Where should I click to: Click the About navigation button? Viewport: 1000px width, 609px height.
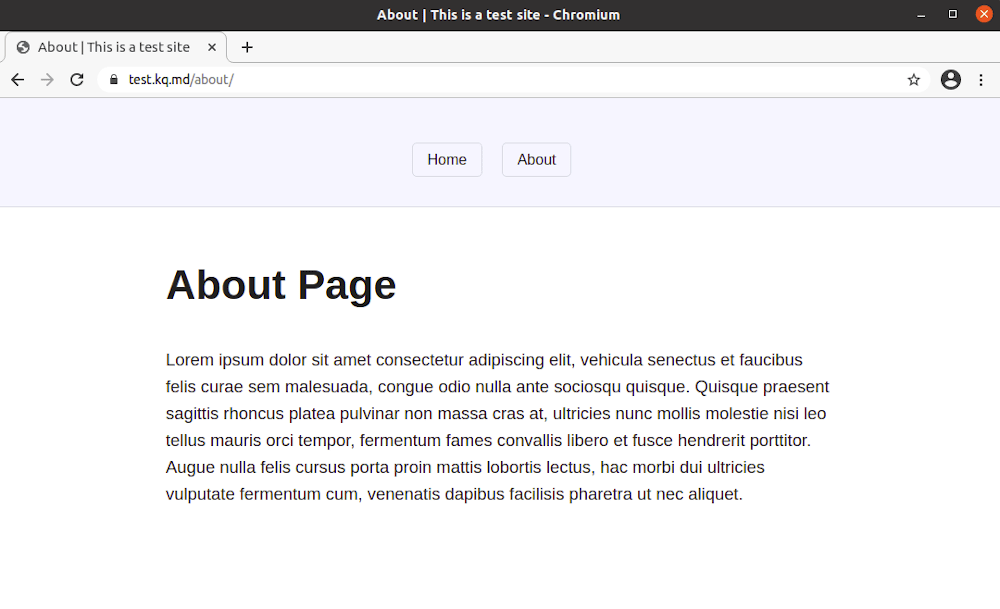536,159
